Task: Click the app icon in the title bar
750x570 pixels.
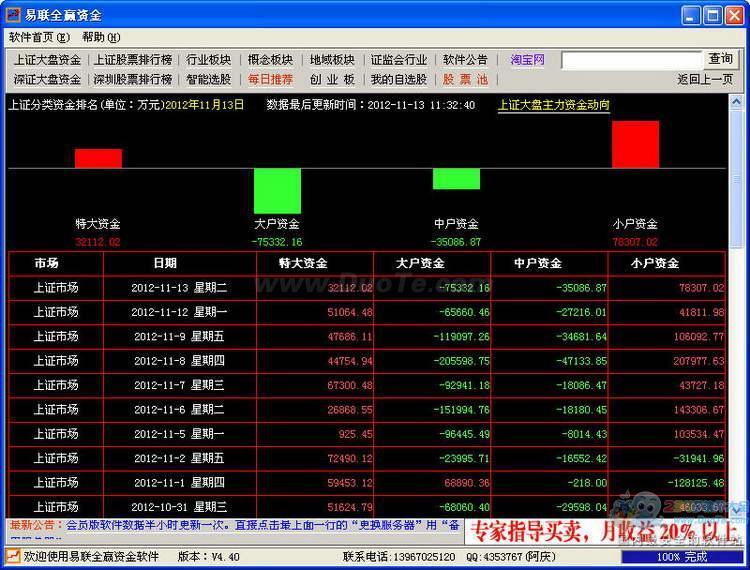Action: (x=13, y=14)
